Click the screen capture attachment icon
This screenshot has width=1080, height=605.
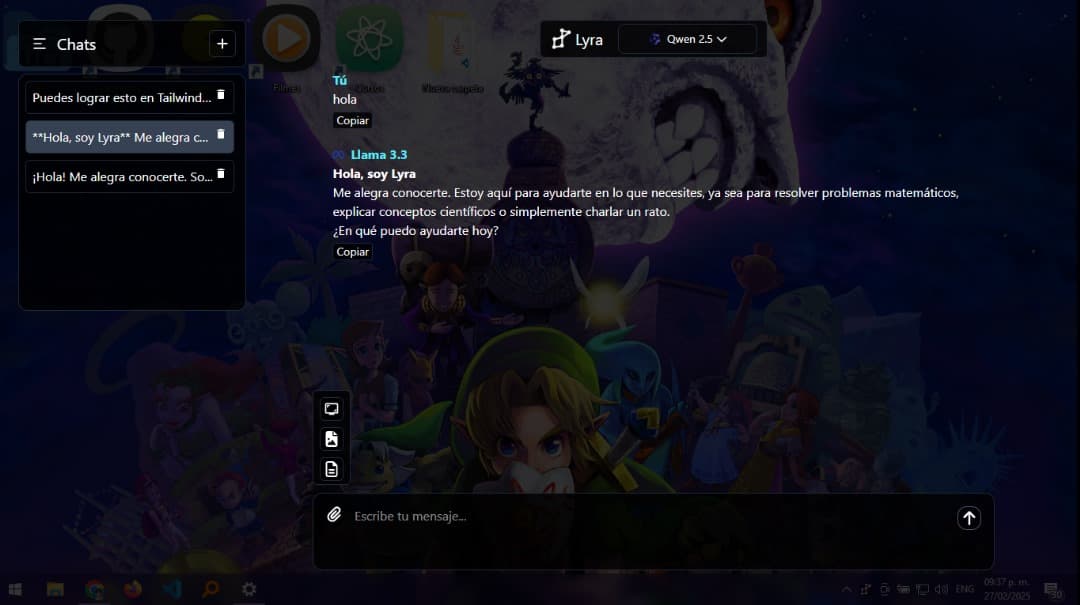coord(331,409)
